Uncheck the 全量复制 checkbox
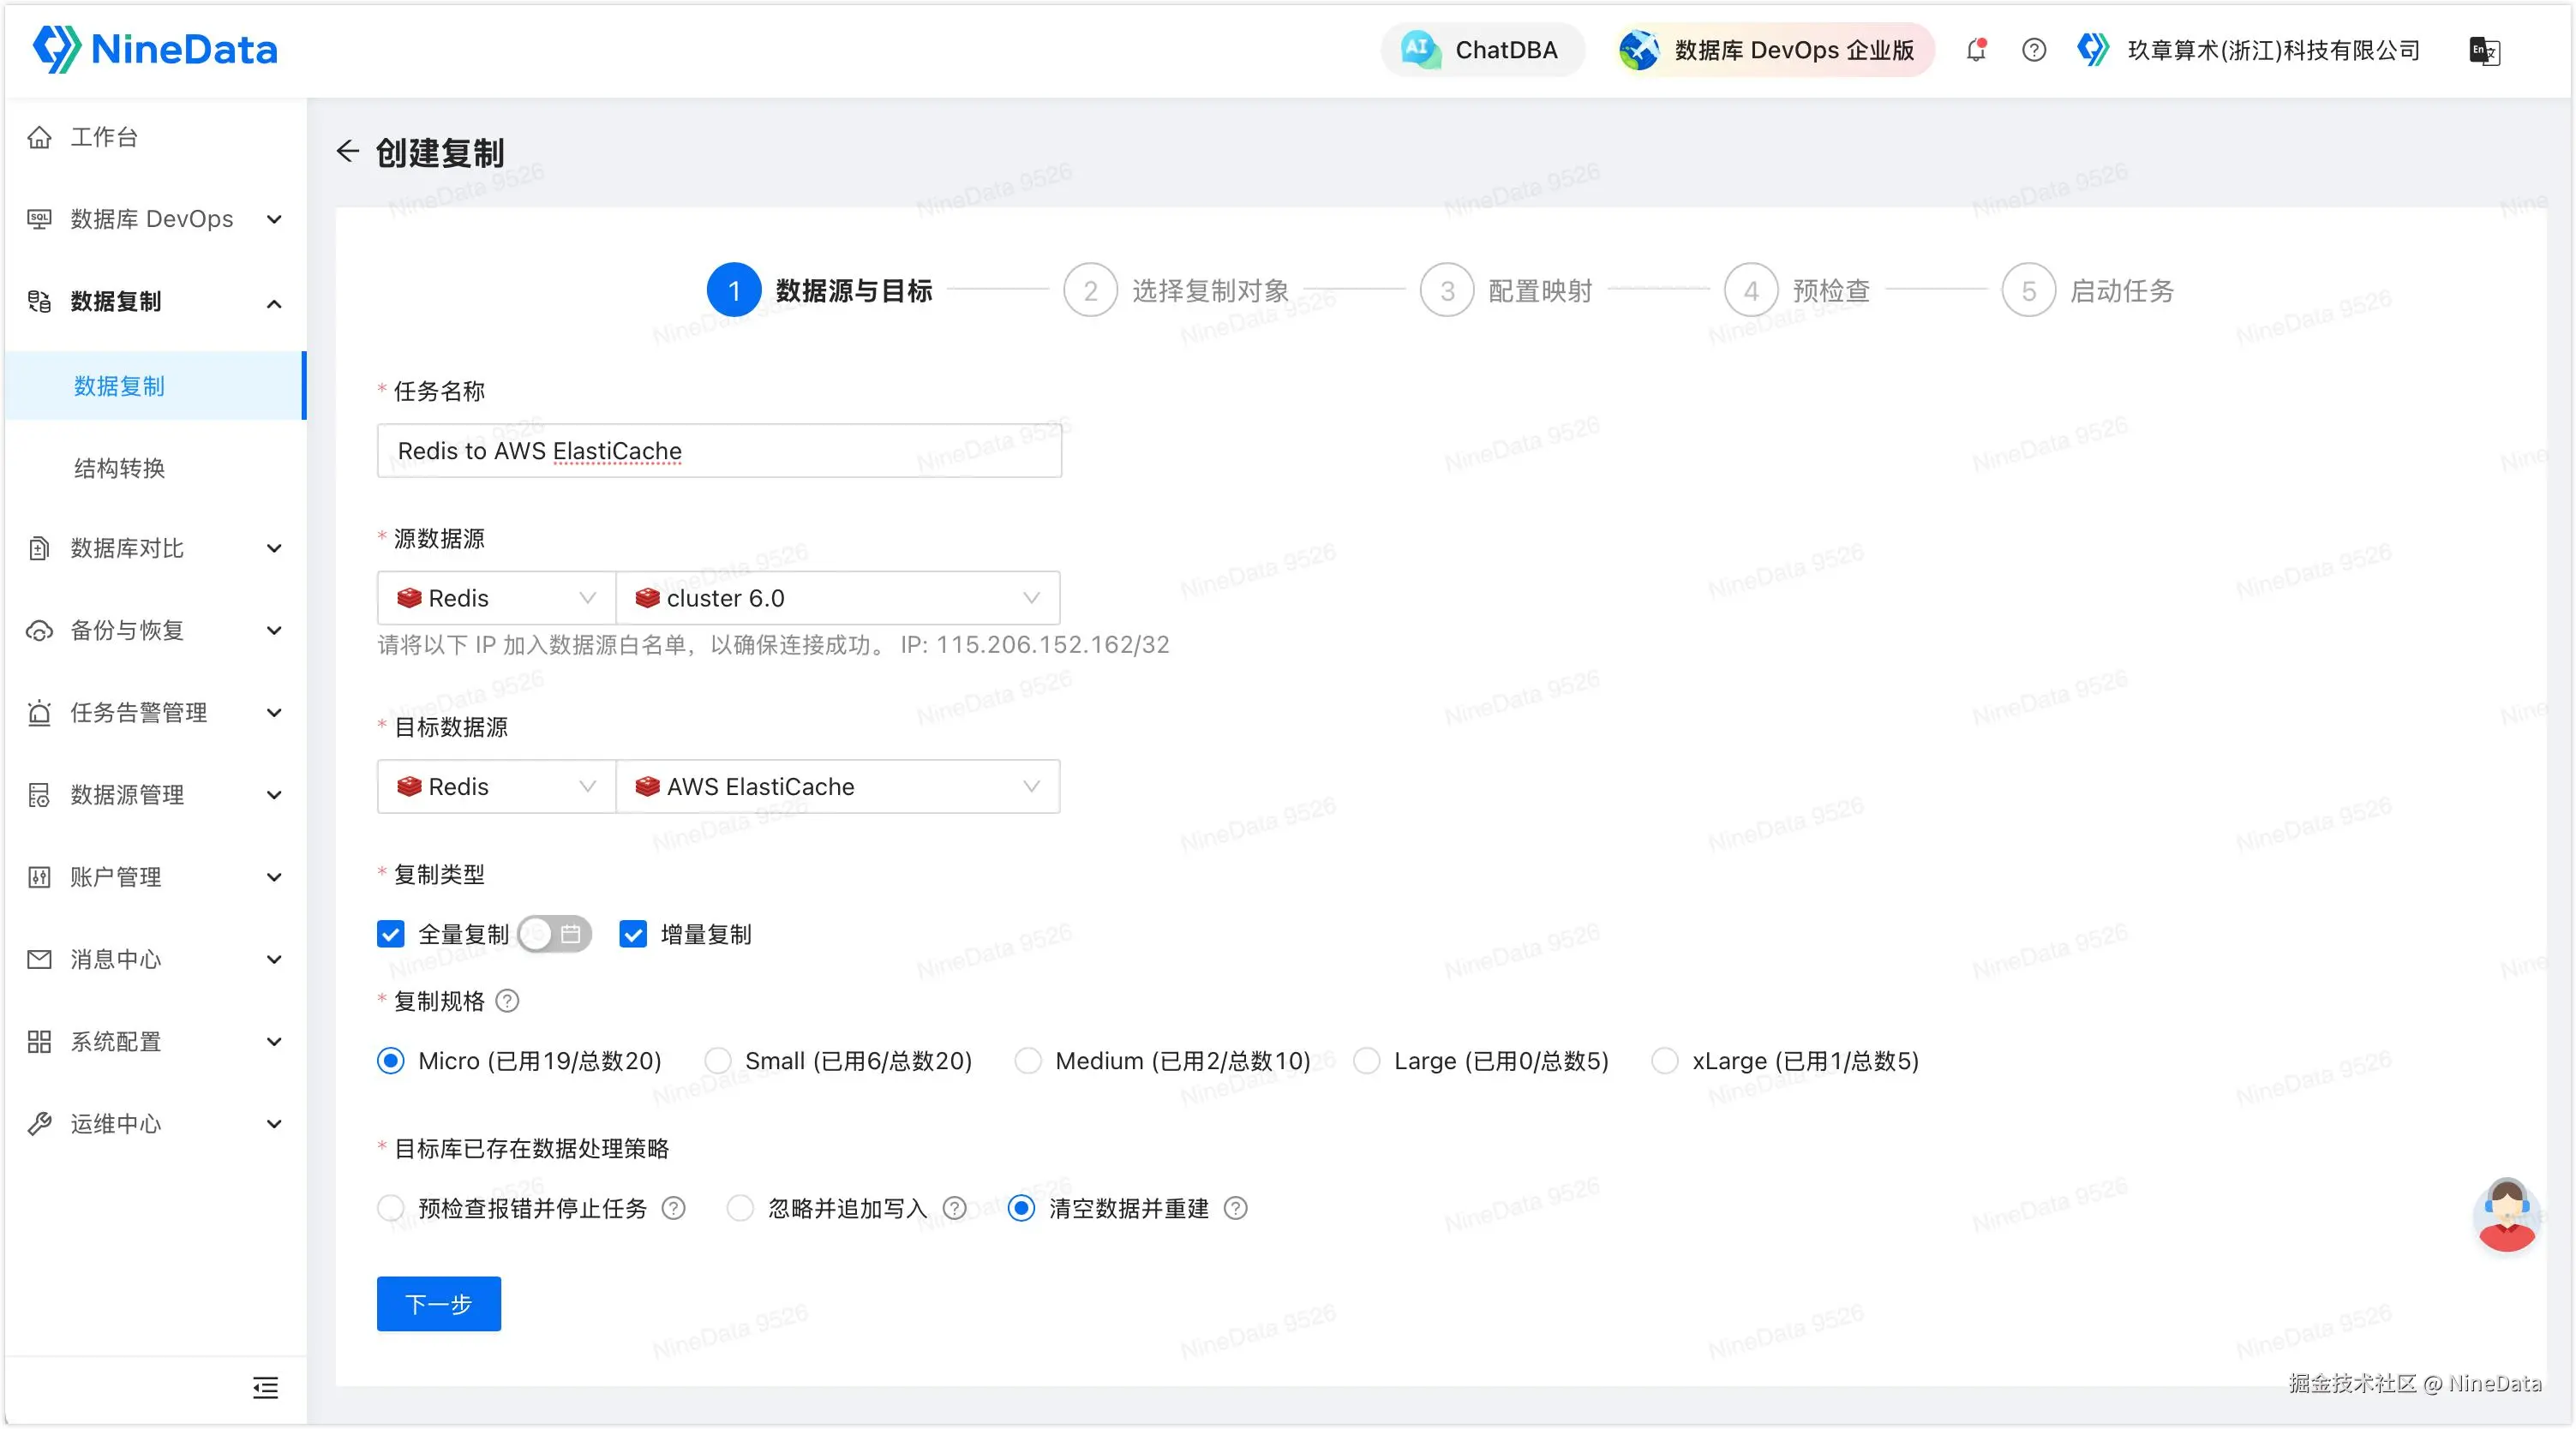The image size is (2576, 1429). (391, 934)
